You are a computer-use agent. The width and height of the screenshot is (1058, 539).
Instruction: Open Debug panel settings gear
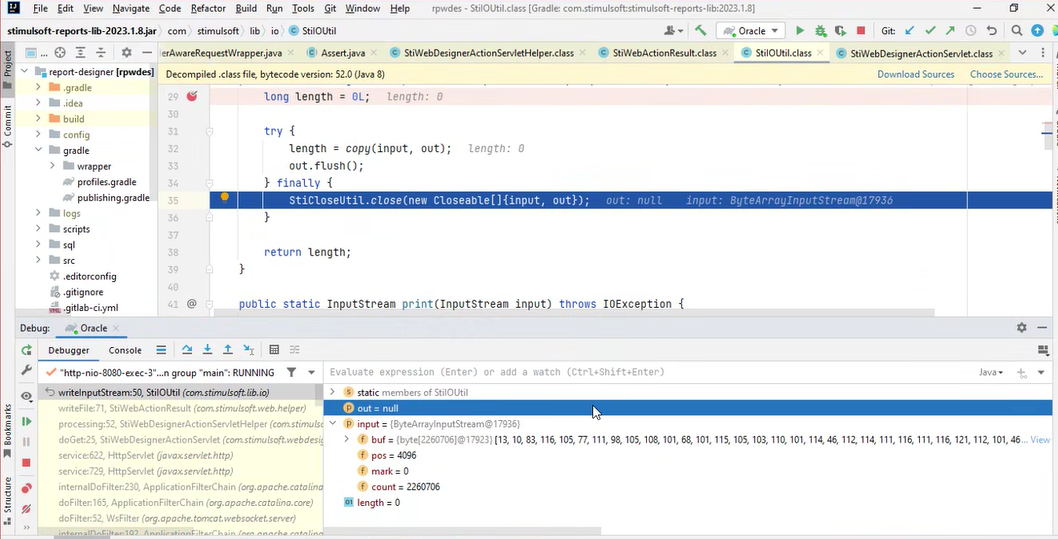pyautogui.click(x=1022, y=328)
